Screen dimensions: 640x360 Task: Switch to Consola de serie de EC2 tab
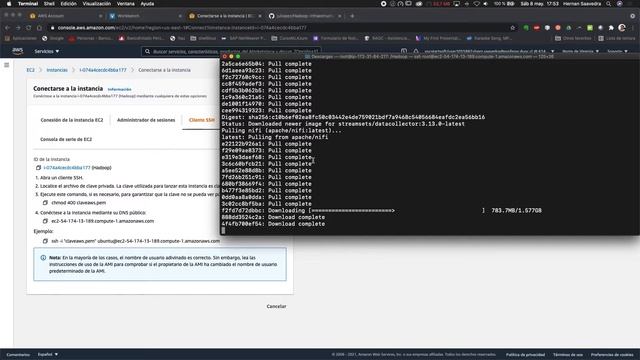click(66, 139)
